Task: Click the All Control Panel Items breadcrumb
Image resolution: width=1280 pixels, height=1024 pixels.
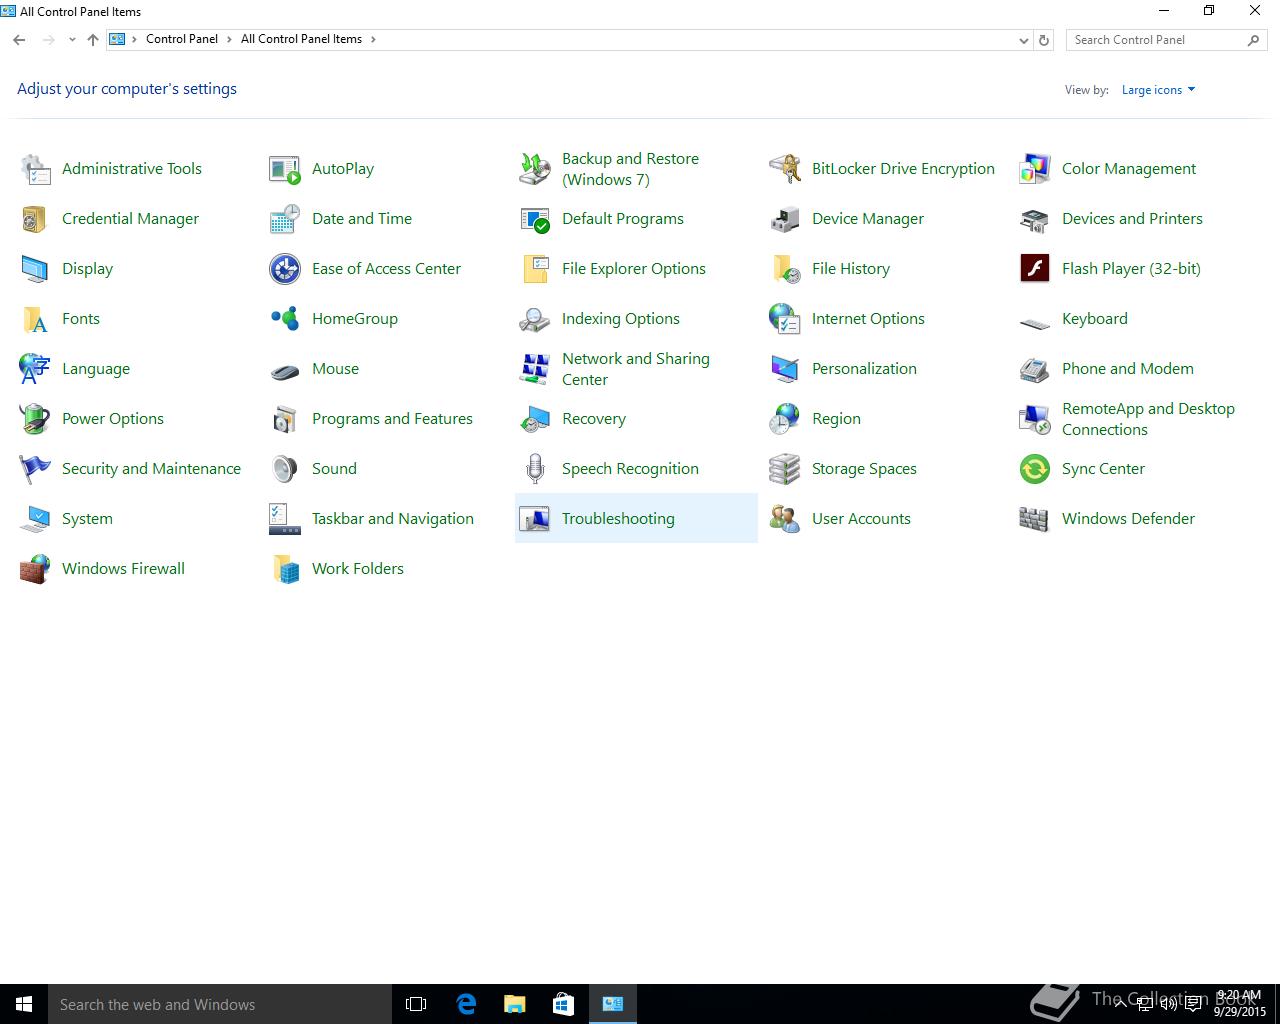Action: (x=301, y=39)
